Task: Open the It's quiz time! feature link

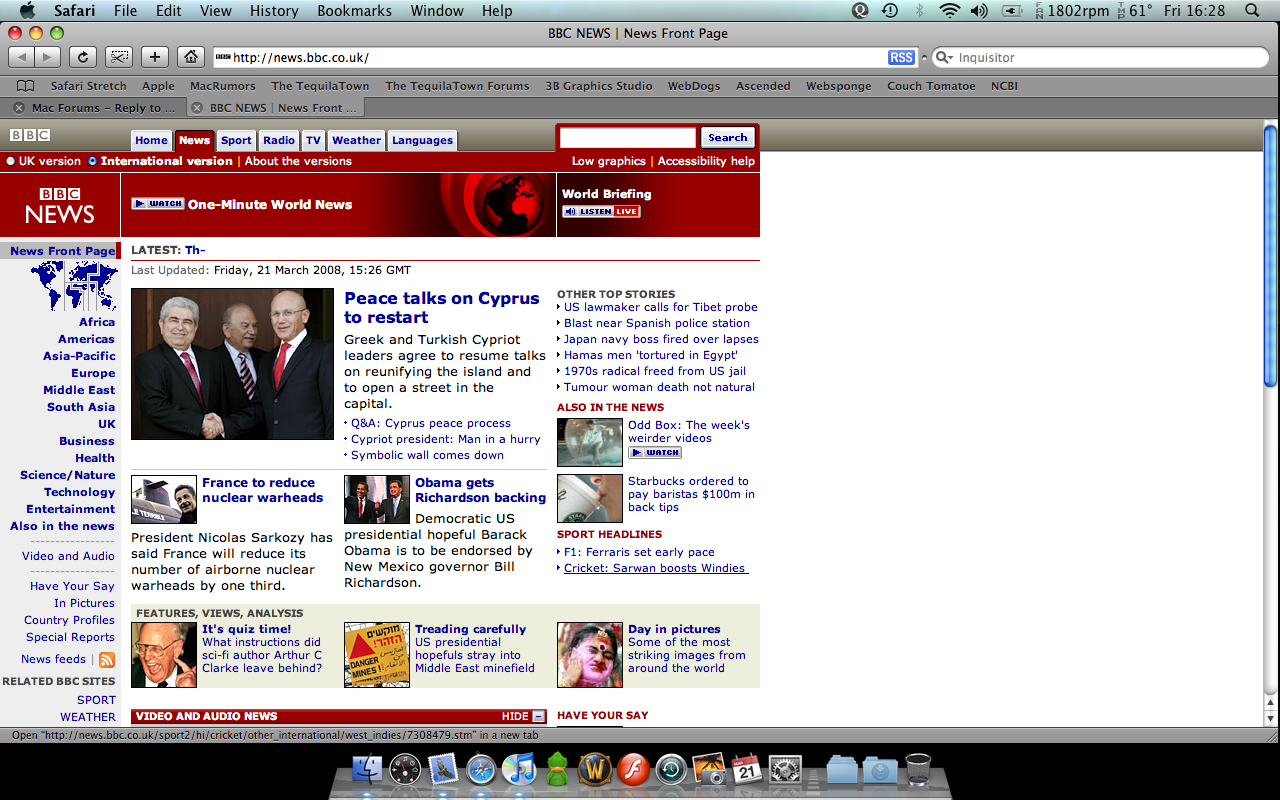Action: [246, 629]
